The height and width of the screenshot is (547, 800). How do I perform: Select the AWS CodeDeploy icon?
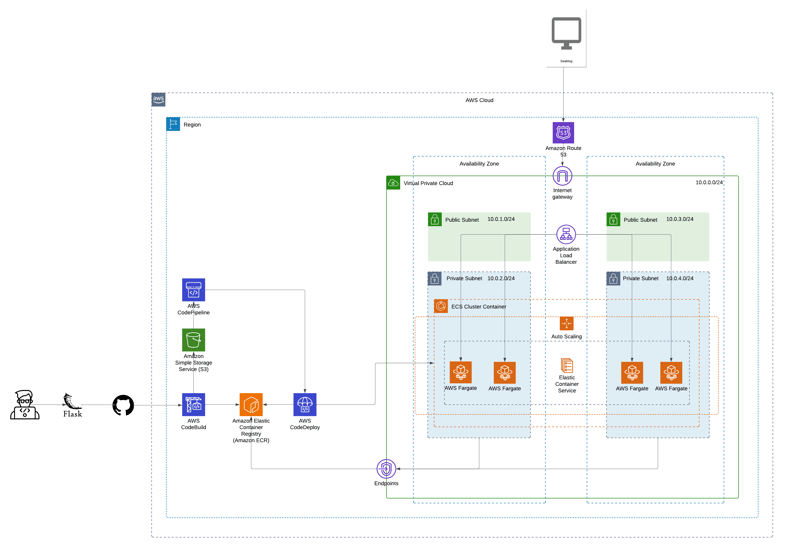click(305, 405)
